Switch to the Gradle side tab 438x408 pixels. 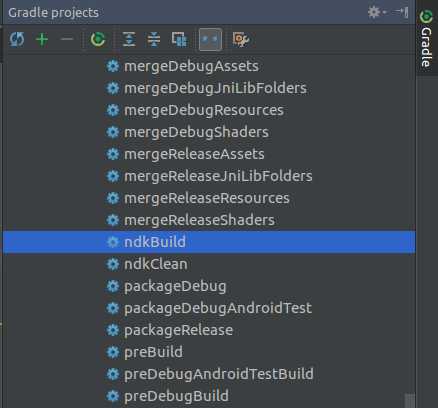coord(427,38)
